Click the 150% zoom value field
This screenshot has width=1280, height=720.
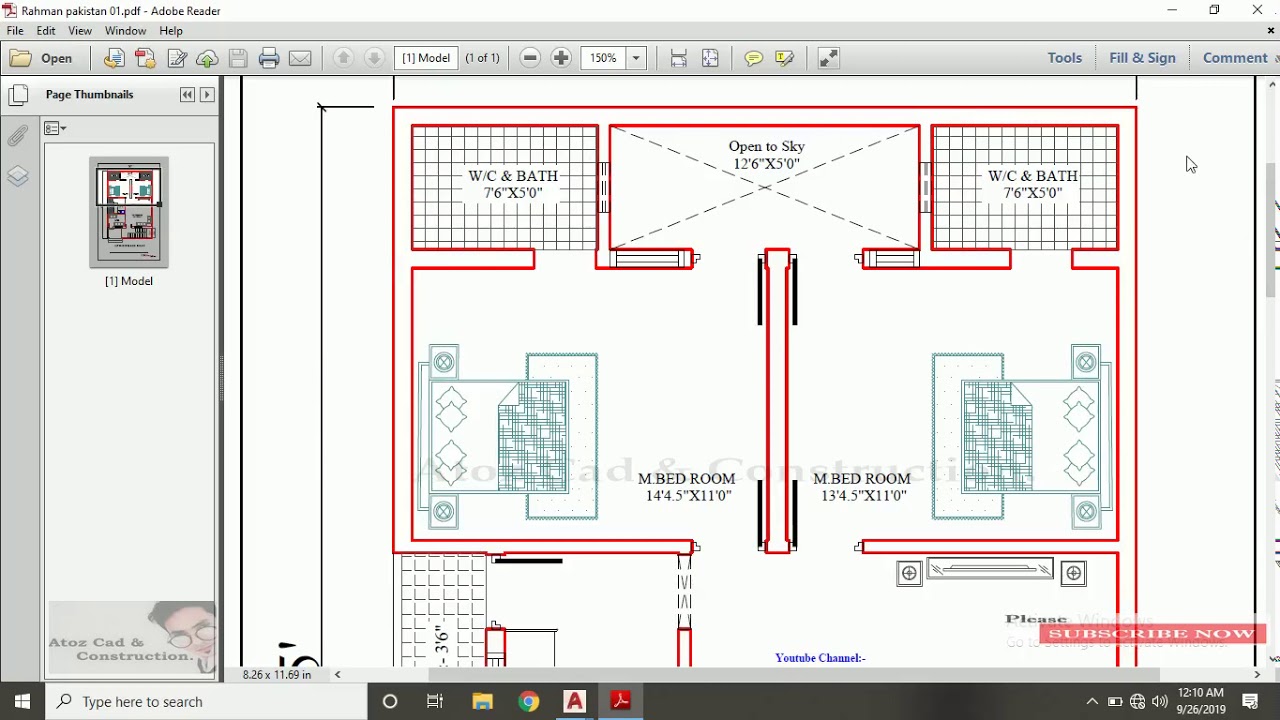pos(603,58)
